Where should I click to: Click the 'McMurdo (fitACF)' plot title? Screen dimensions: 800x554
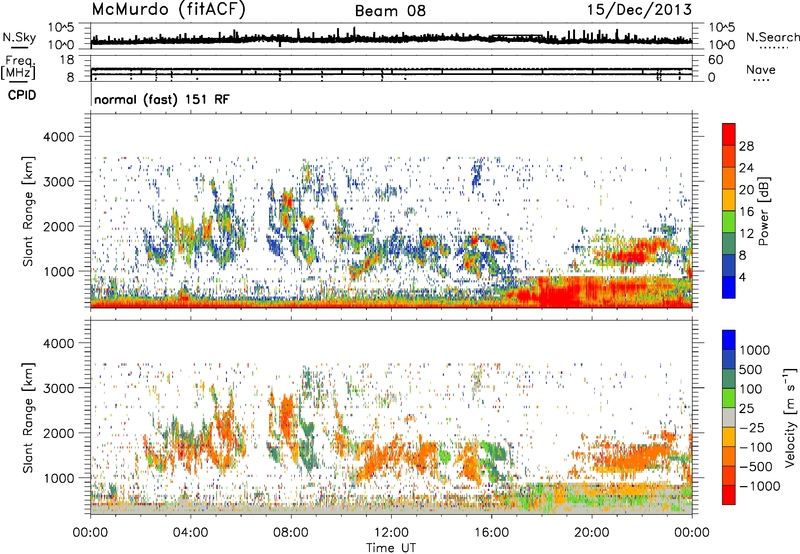pos(168,10)
